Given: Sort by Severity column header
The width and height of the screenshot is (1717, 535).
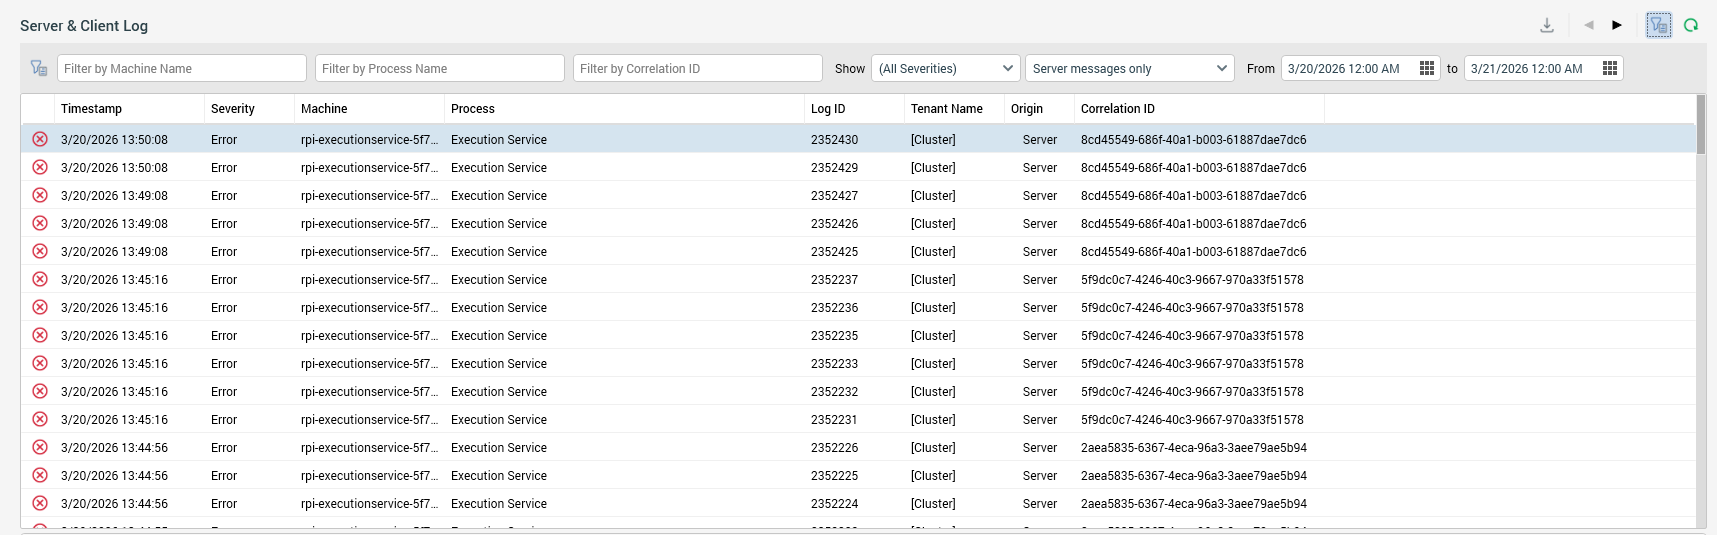Looking at the screenshot, I should click(249, 109).
